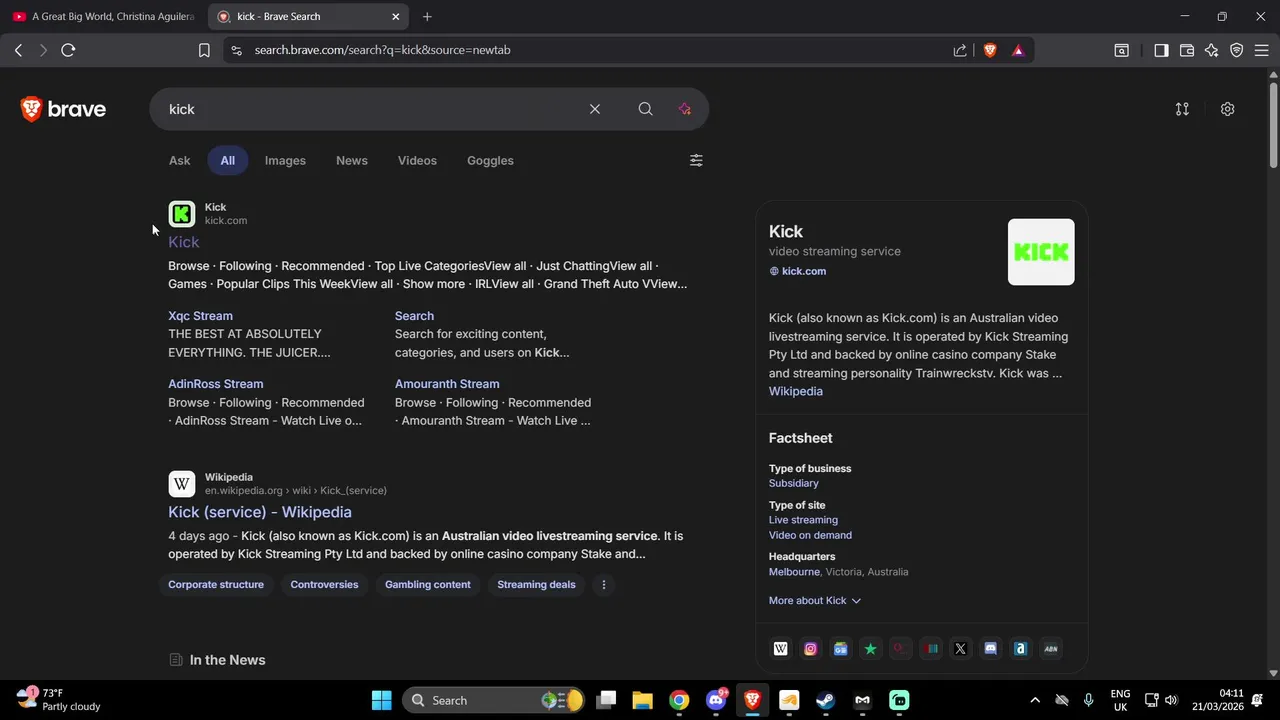Image resolution: width=1280 pixels, height=720 pixels.
Task: Open Kick's Discord profile icon
Action: click(x=990, y=649)
